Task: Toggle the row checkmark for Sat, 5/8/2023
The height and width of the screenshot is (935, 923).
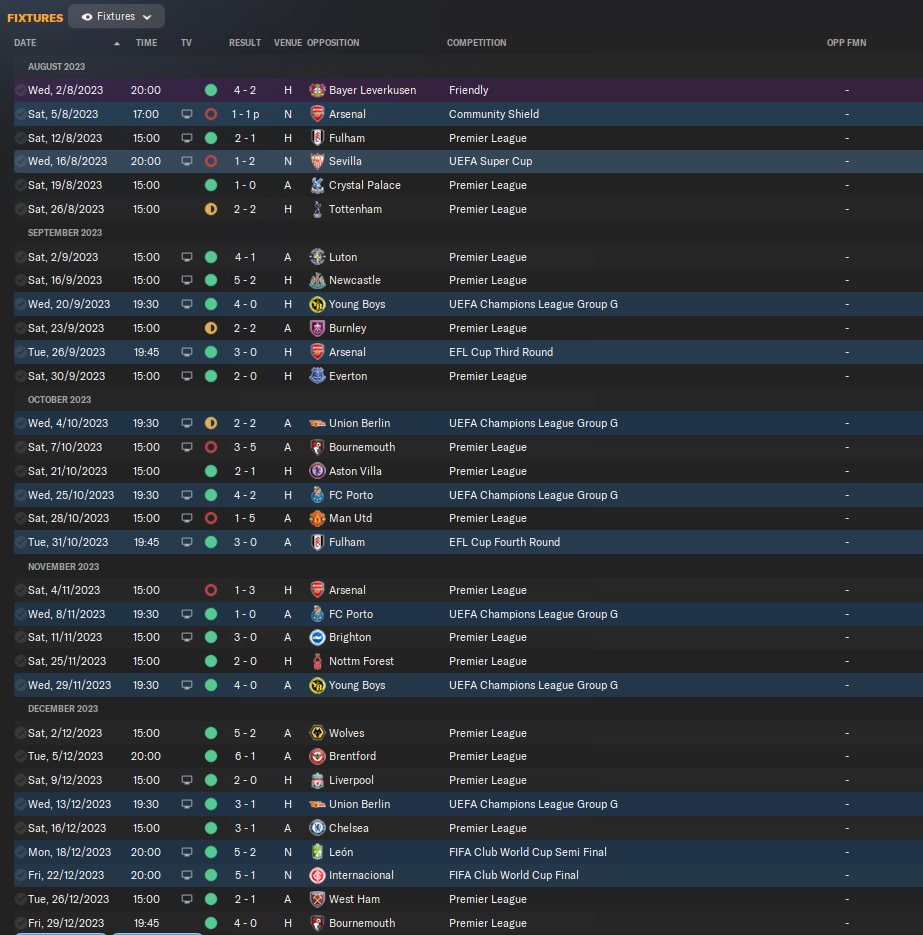Action: tap(20, 114)
